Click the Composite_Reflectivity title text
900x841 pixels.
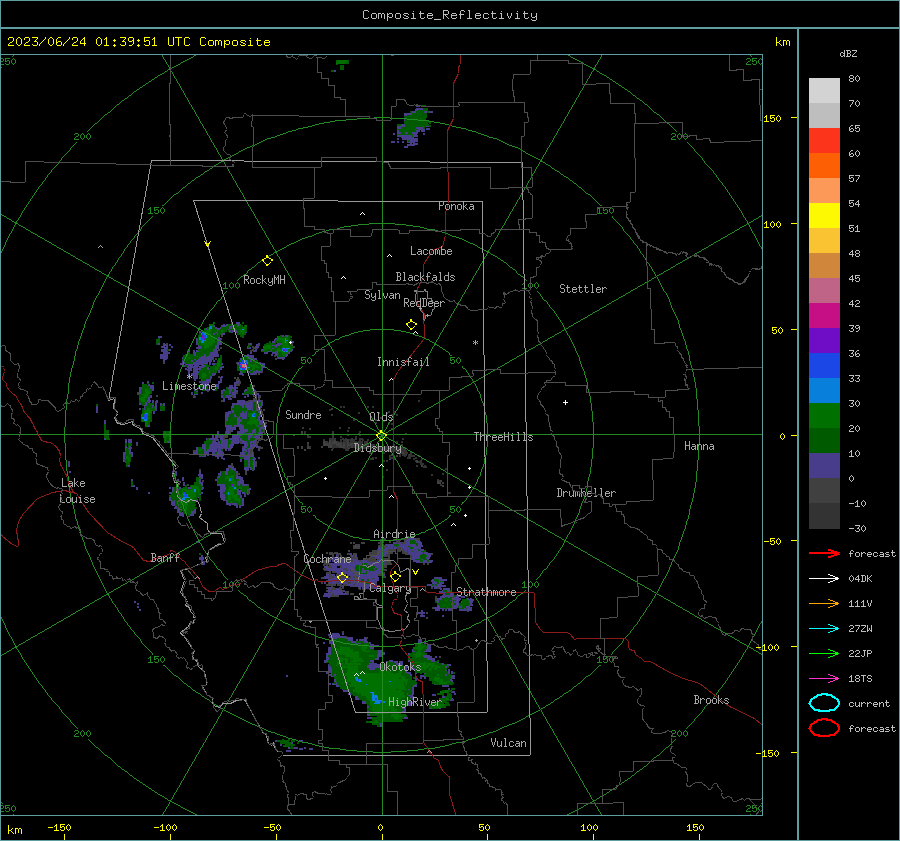(449, 15)
